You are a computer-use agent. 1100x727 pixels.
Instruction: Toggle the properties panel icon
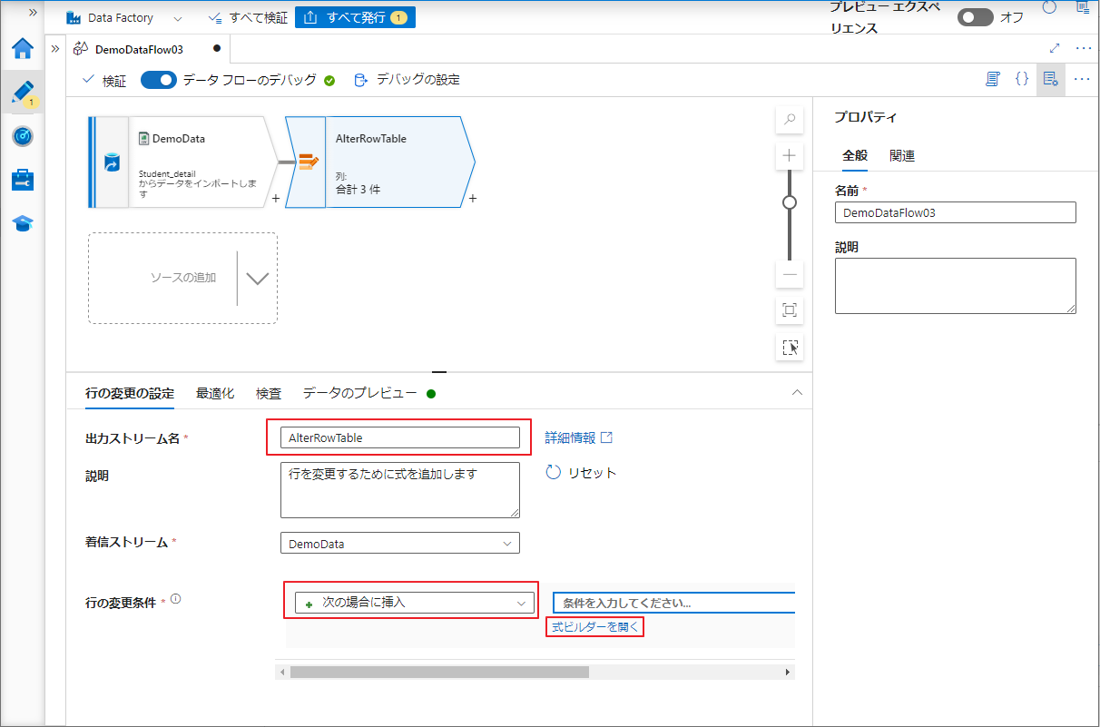click(1050, 79)
